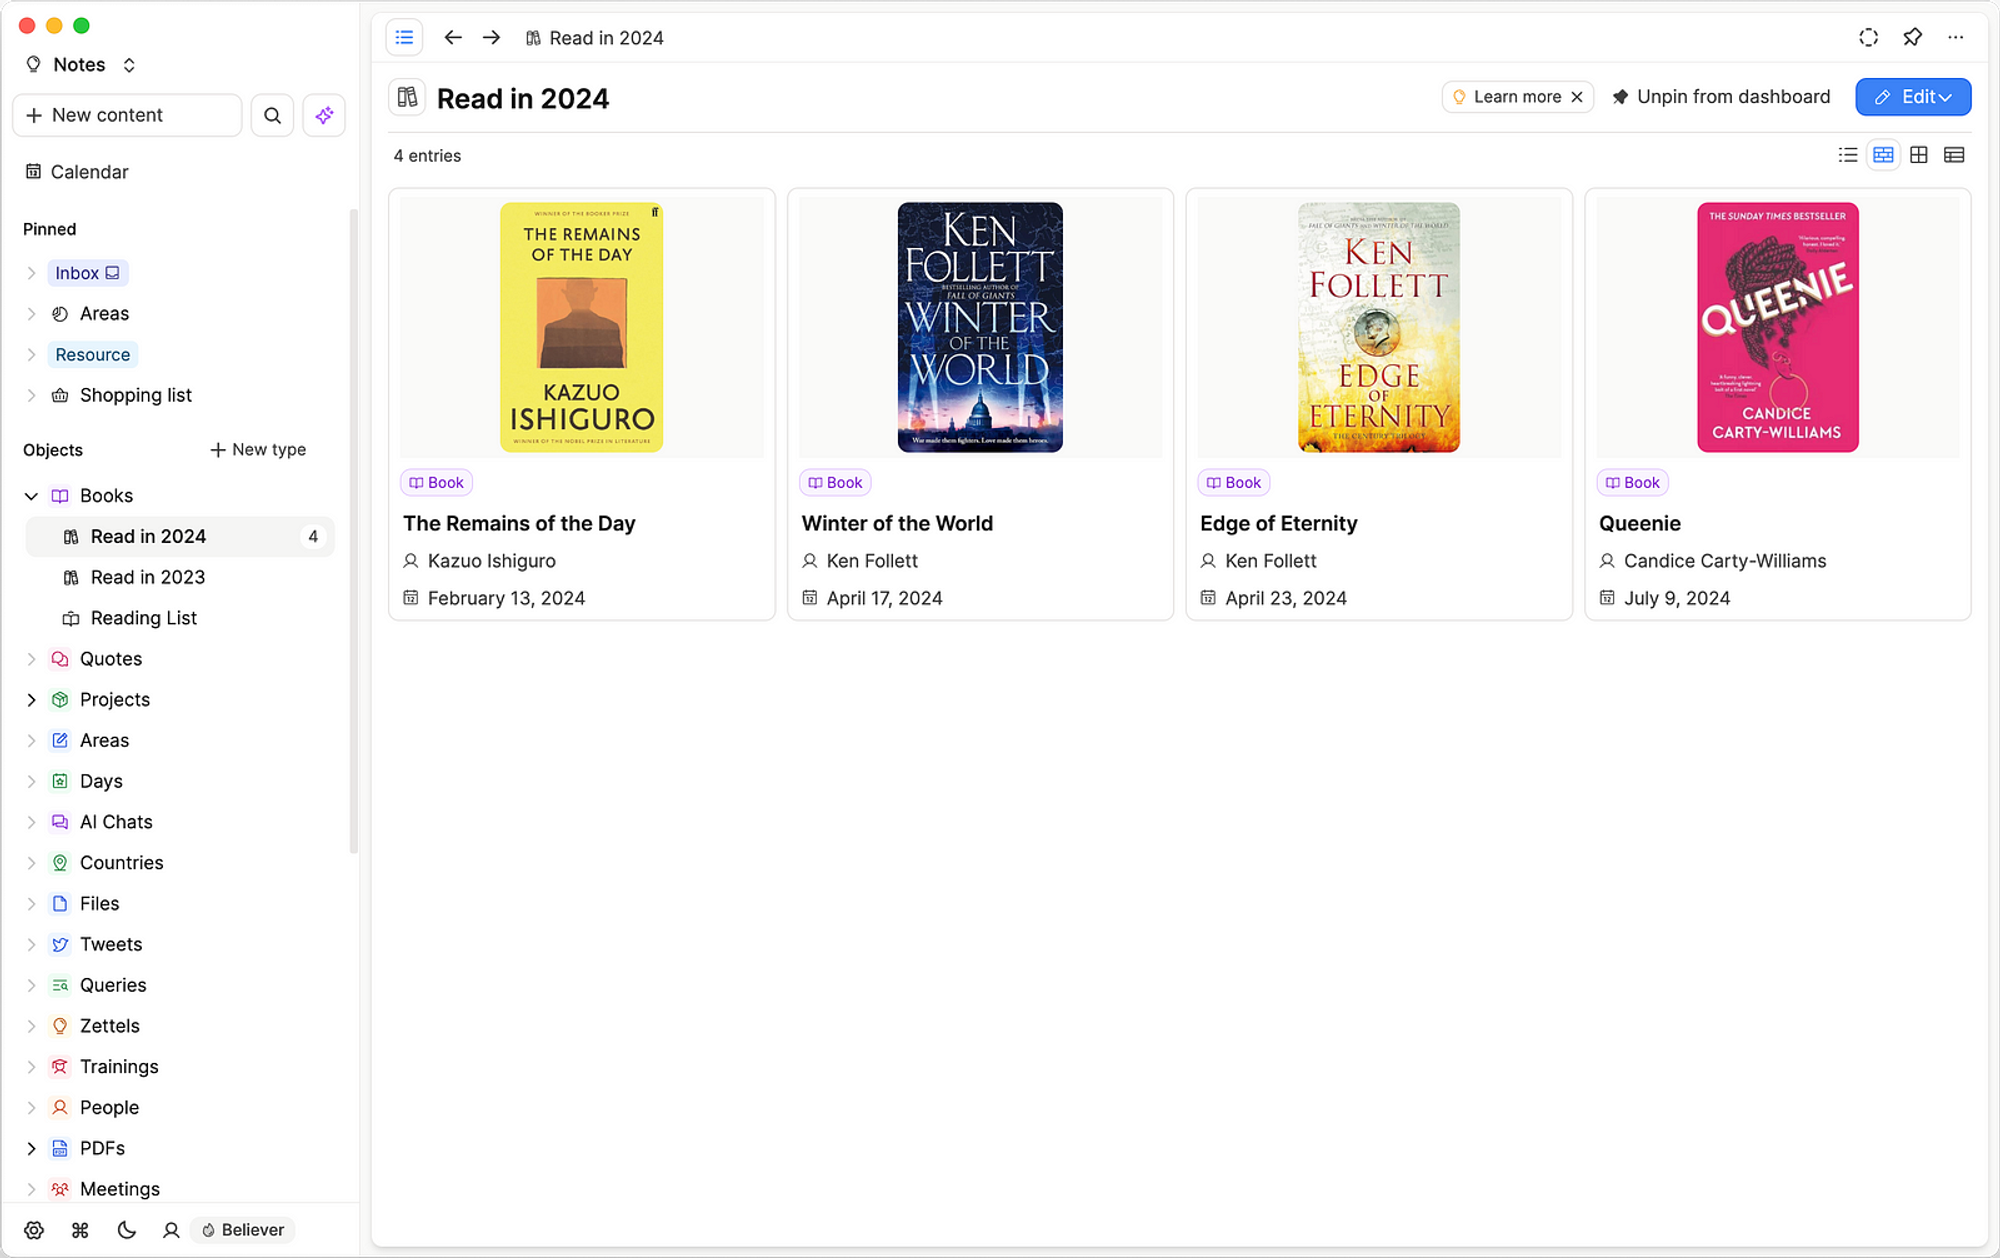
Task: Click the Believer plan badge
Action: pyautogui.click(x=243, y=1230)
